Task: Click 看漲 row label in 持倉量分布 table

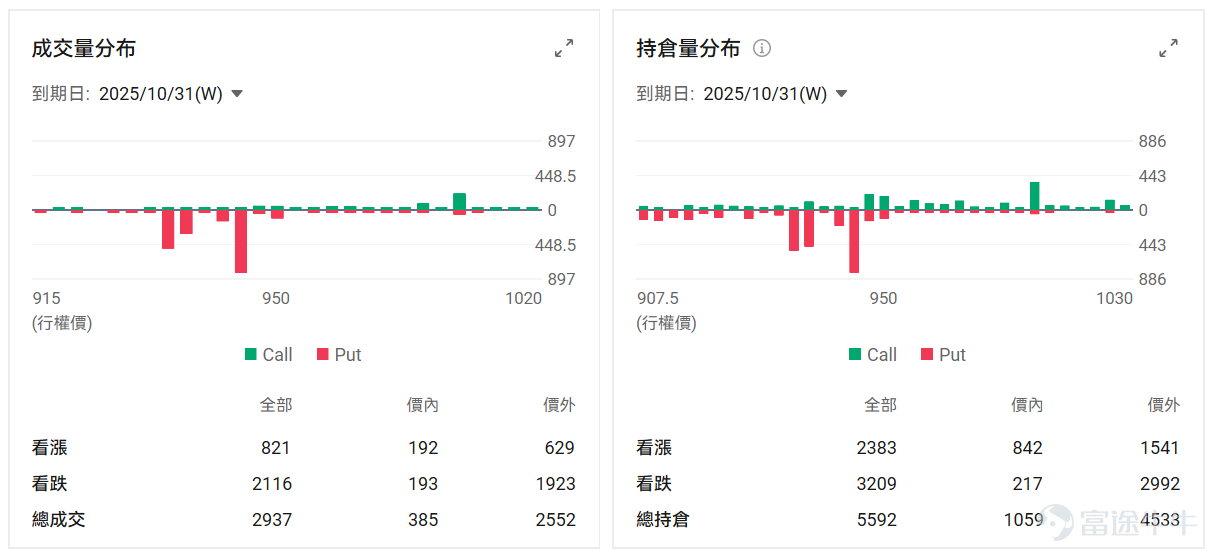Action: 654,448
